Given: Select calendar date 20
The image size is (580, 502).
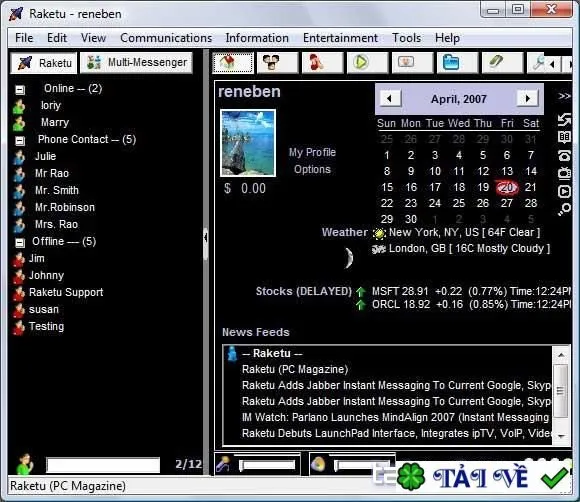Looking at the screenshot, I should 507,188.
